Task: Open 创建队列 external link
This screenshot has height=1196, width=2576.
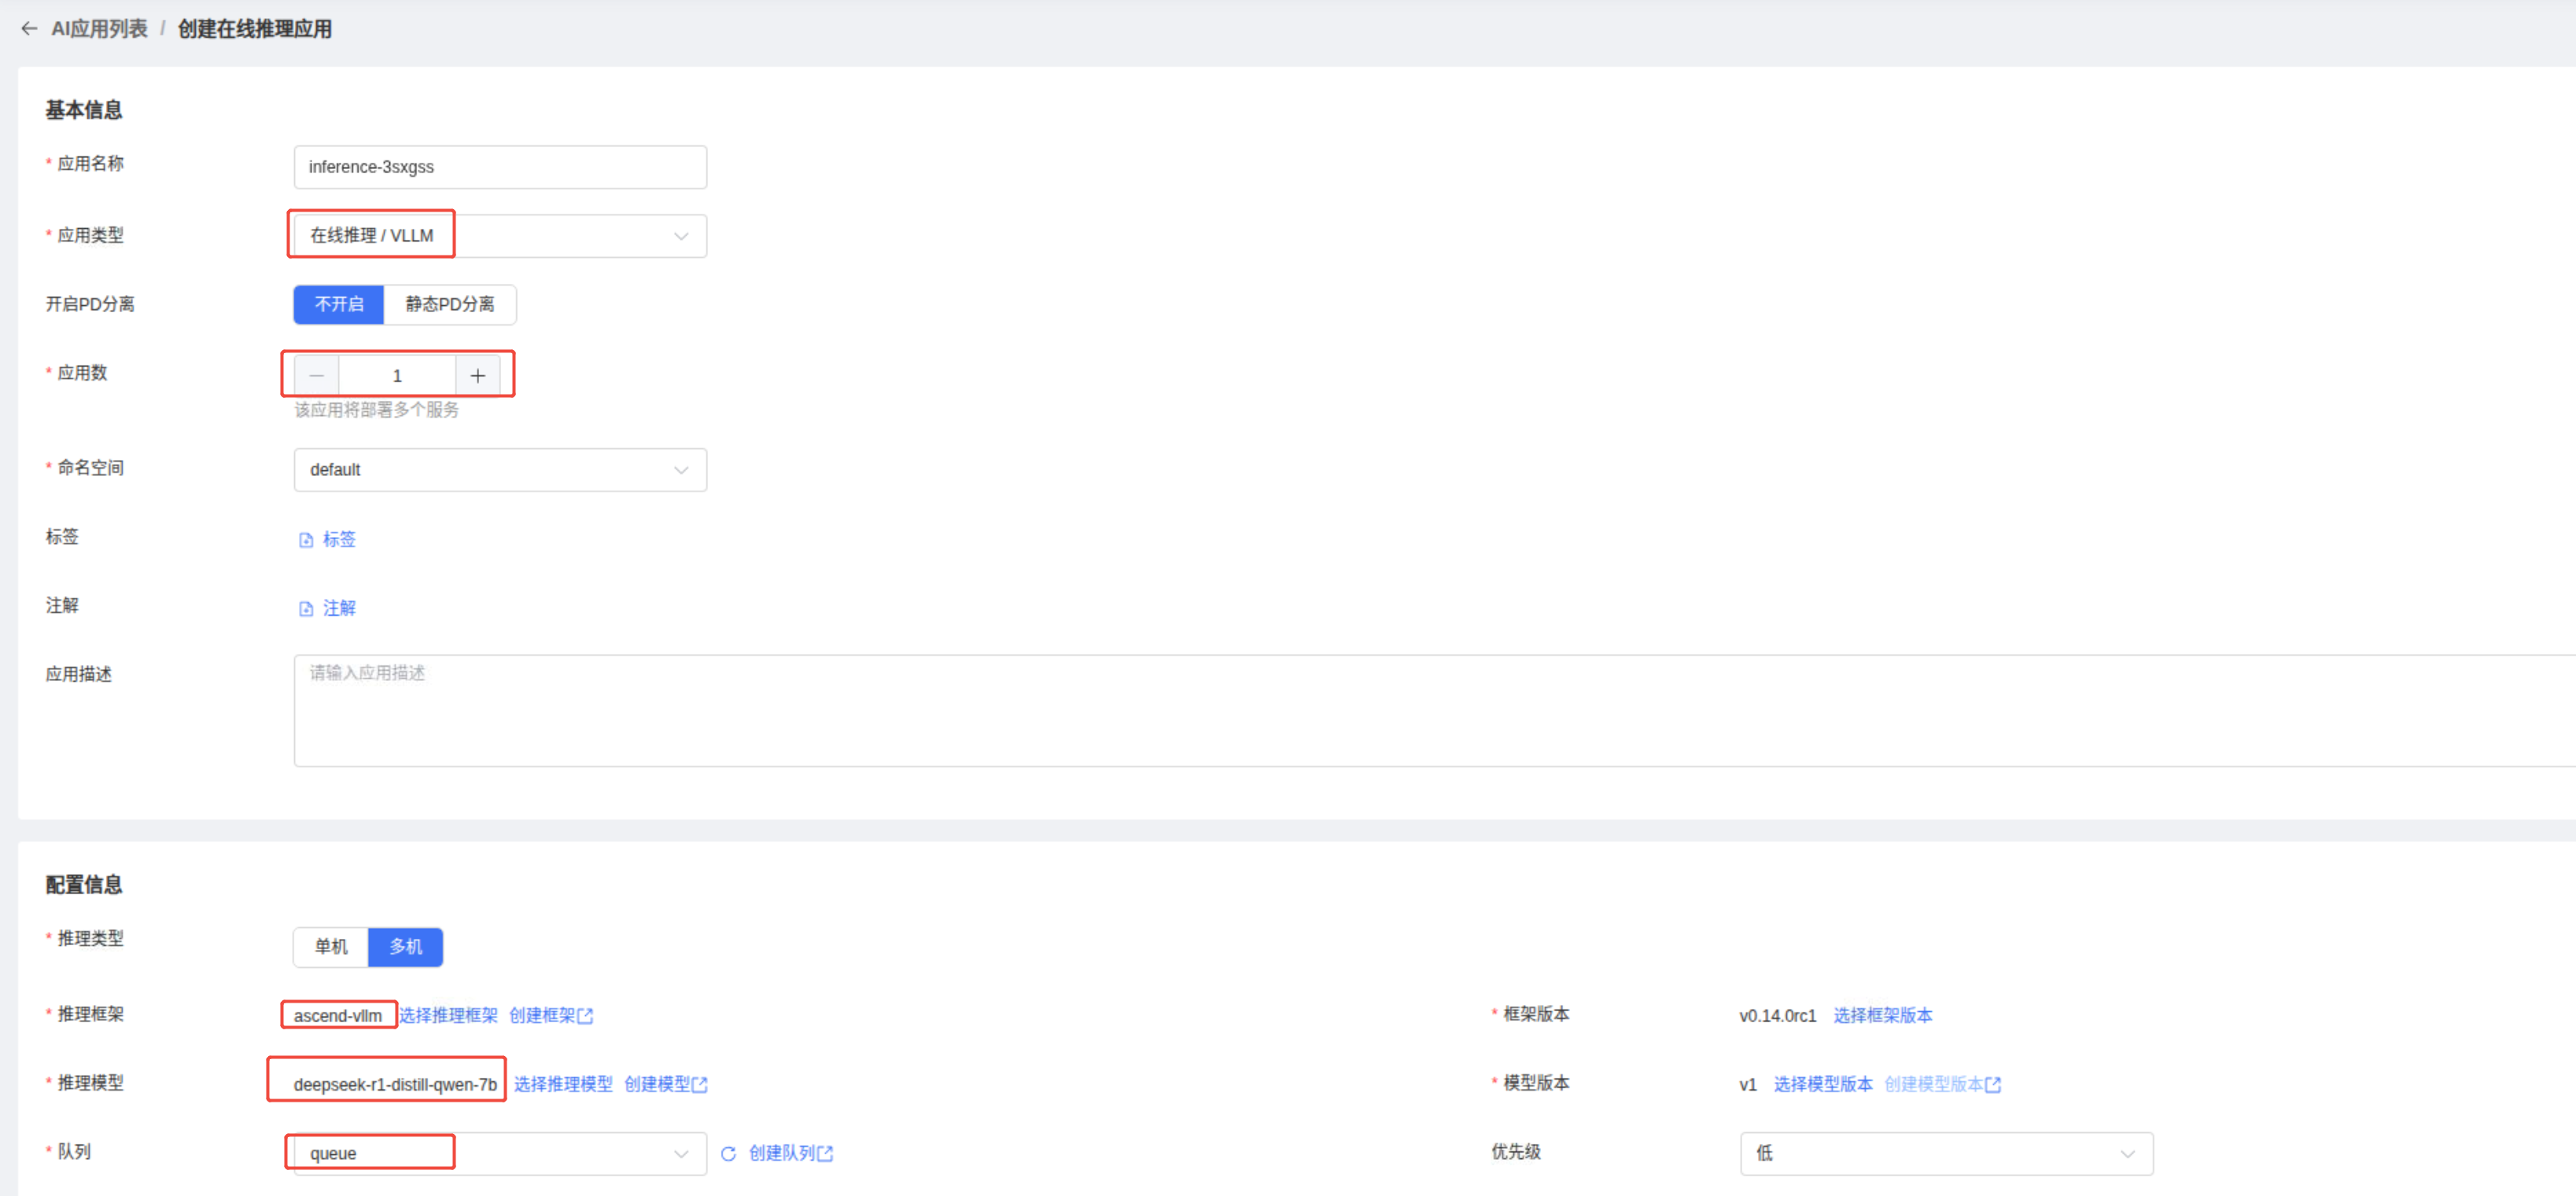Action: tap(790, 1154)
